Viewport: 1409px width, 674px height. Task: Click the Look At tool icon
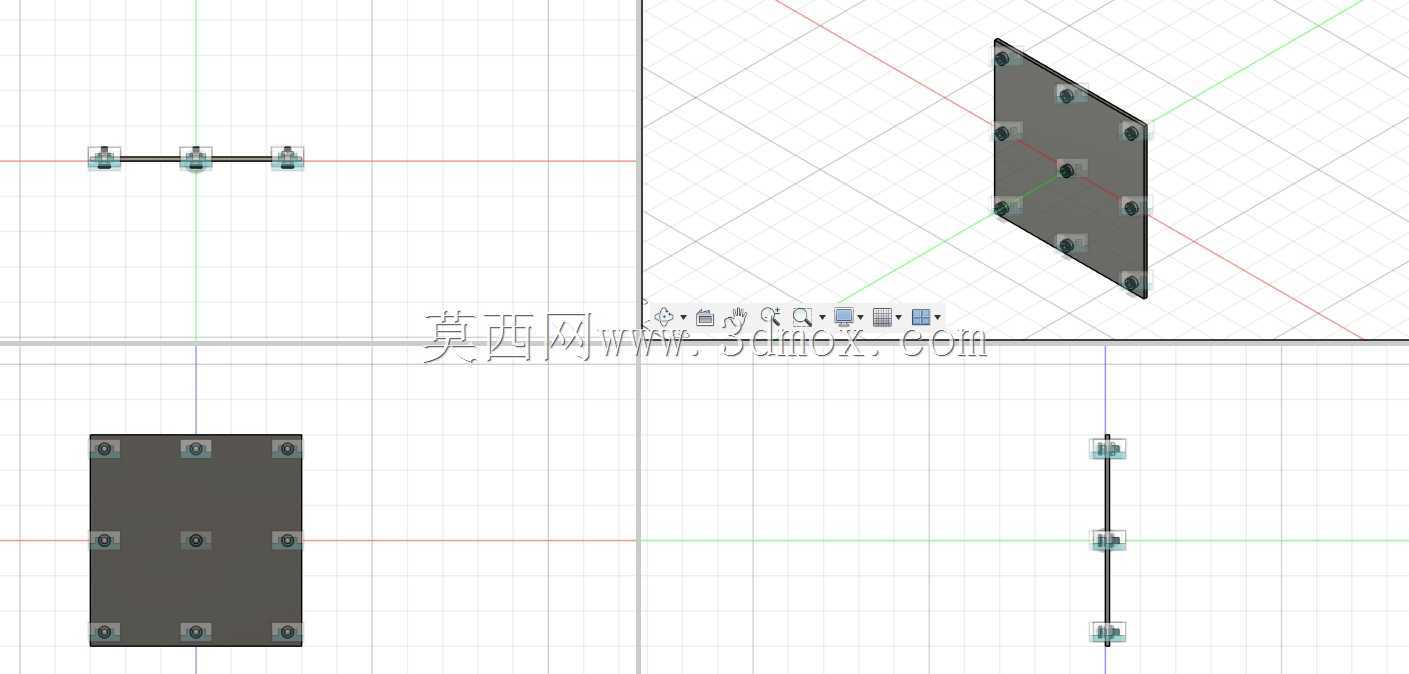[x=705, y=317]
